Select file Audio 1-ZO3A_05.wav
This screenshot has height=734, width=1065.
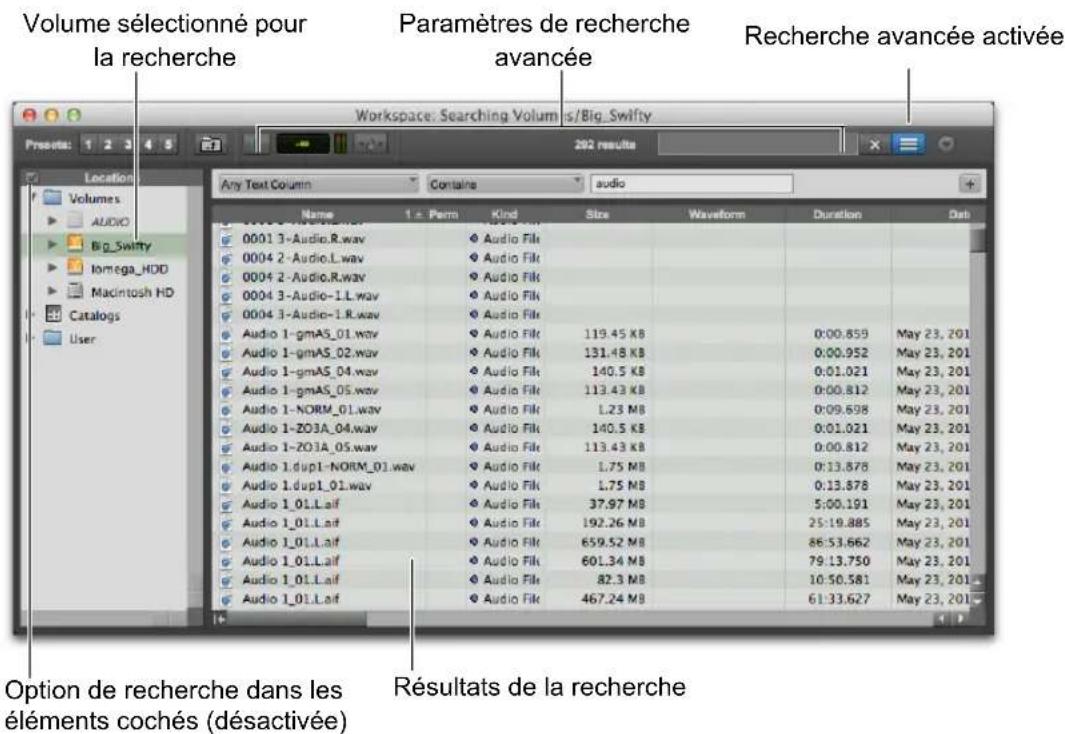(x=309, y=448)
